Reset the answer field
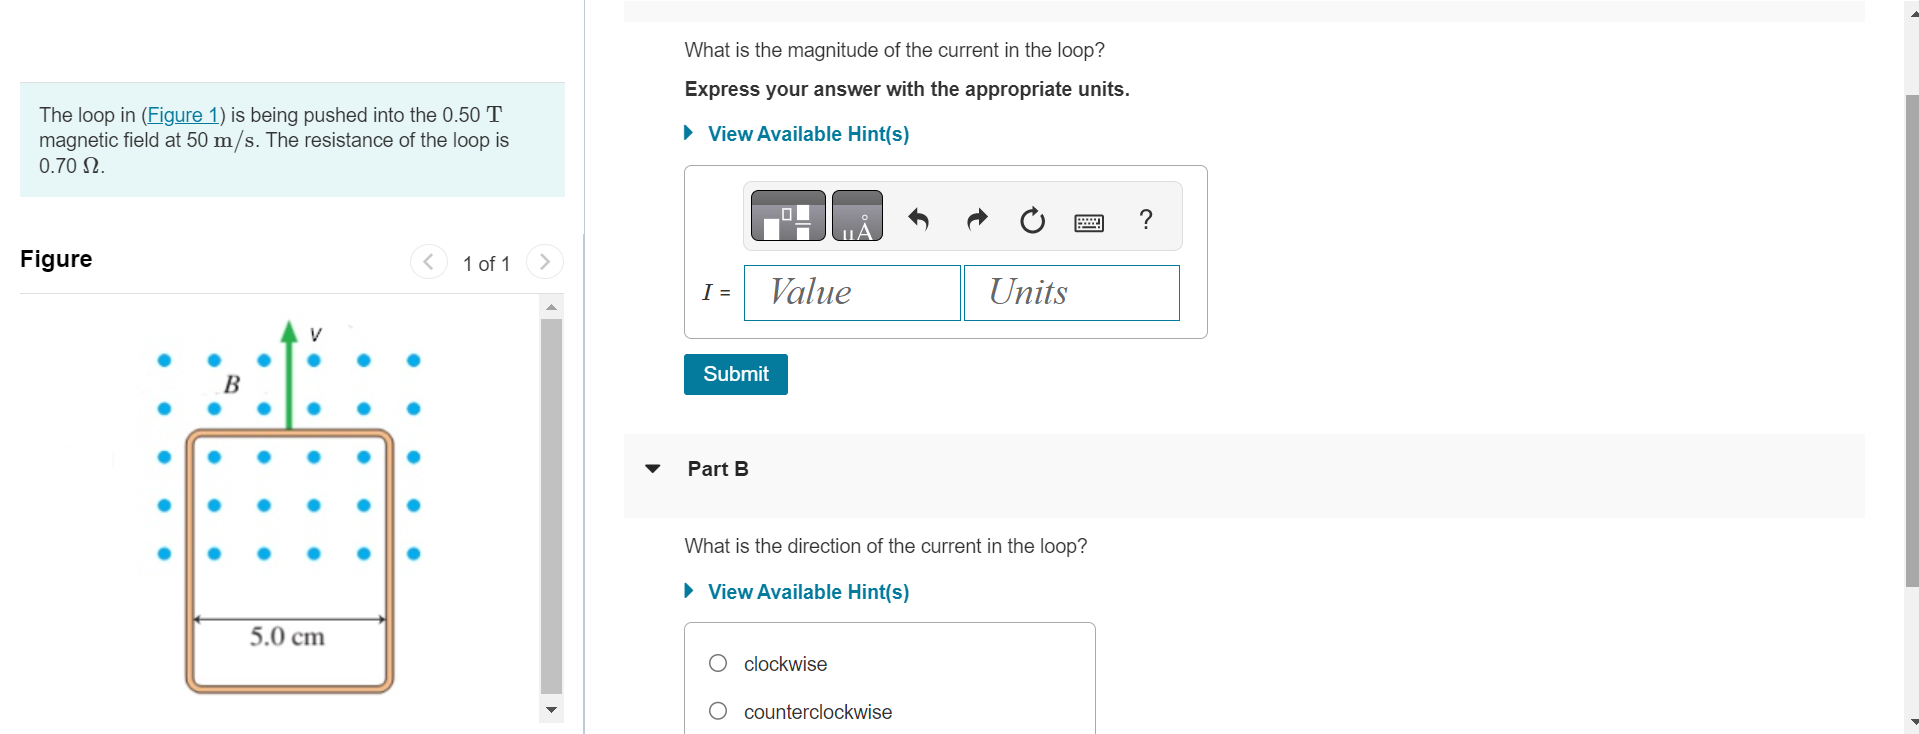This screenshot has width=1919, height=734. click(x=1032, y=220)
